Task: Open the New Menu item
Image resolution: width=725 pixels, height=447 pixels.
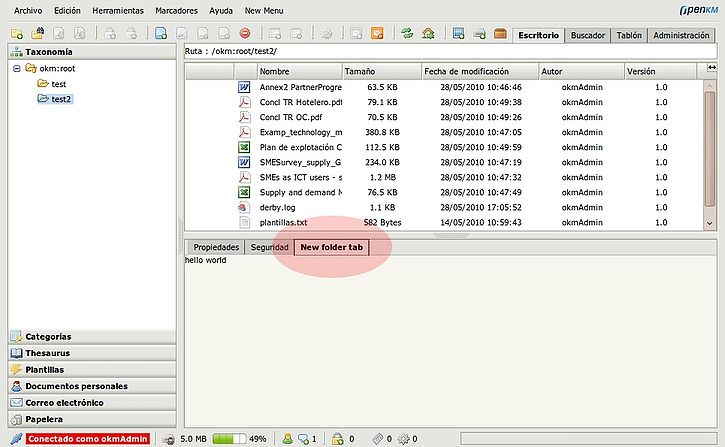Action: [264, 11]
